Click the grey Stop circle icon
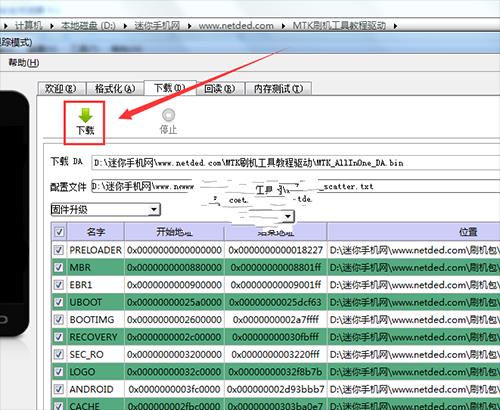Viewport: 500px width, 410px height. pos(168,115)
